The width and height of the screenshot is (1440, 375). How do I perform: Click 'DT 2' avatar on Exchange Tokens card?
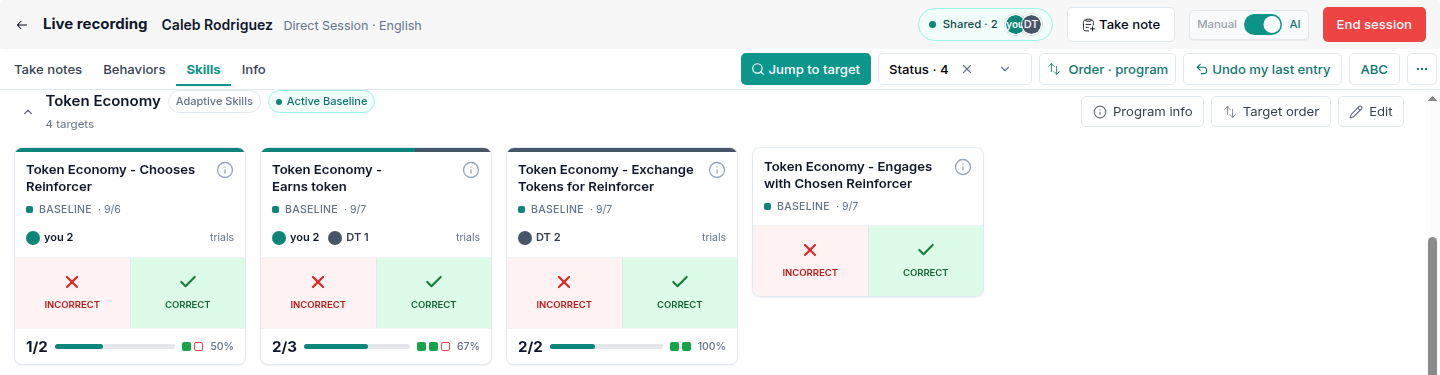[x=525, y=238]
